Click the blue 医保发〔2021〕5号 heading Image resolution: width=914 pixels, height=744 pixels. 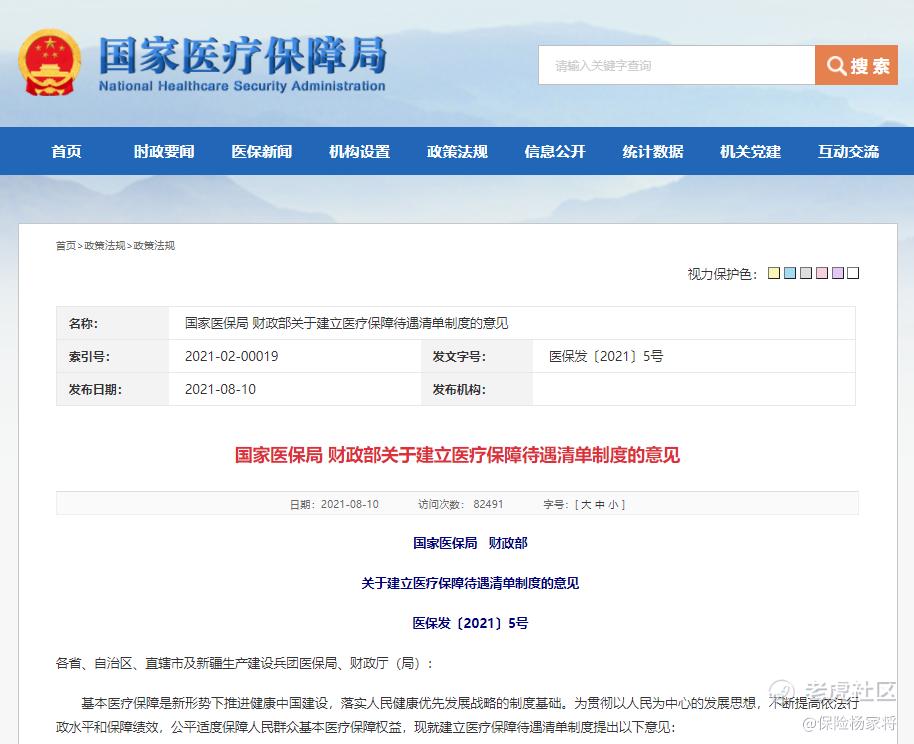click(470, 623)
